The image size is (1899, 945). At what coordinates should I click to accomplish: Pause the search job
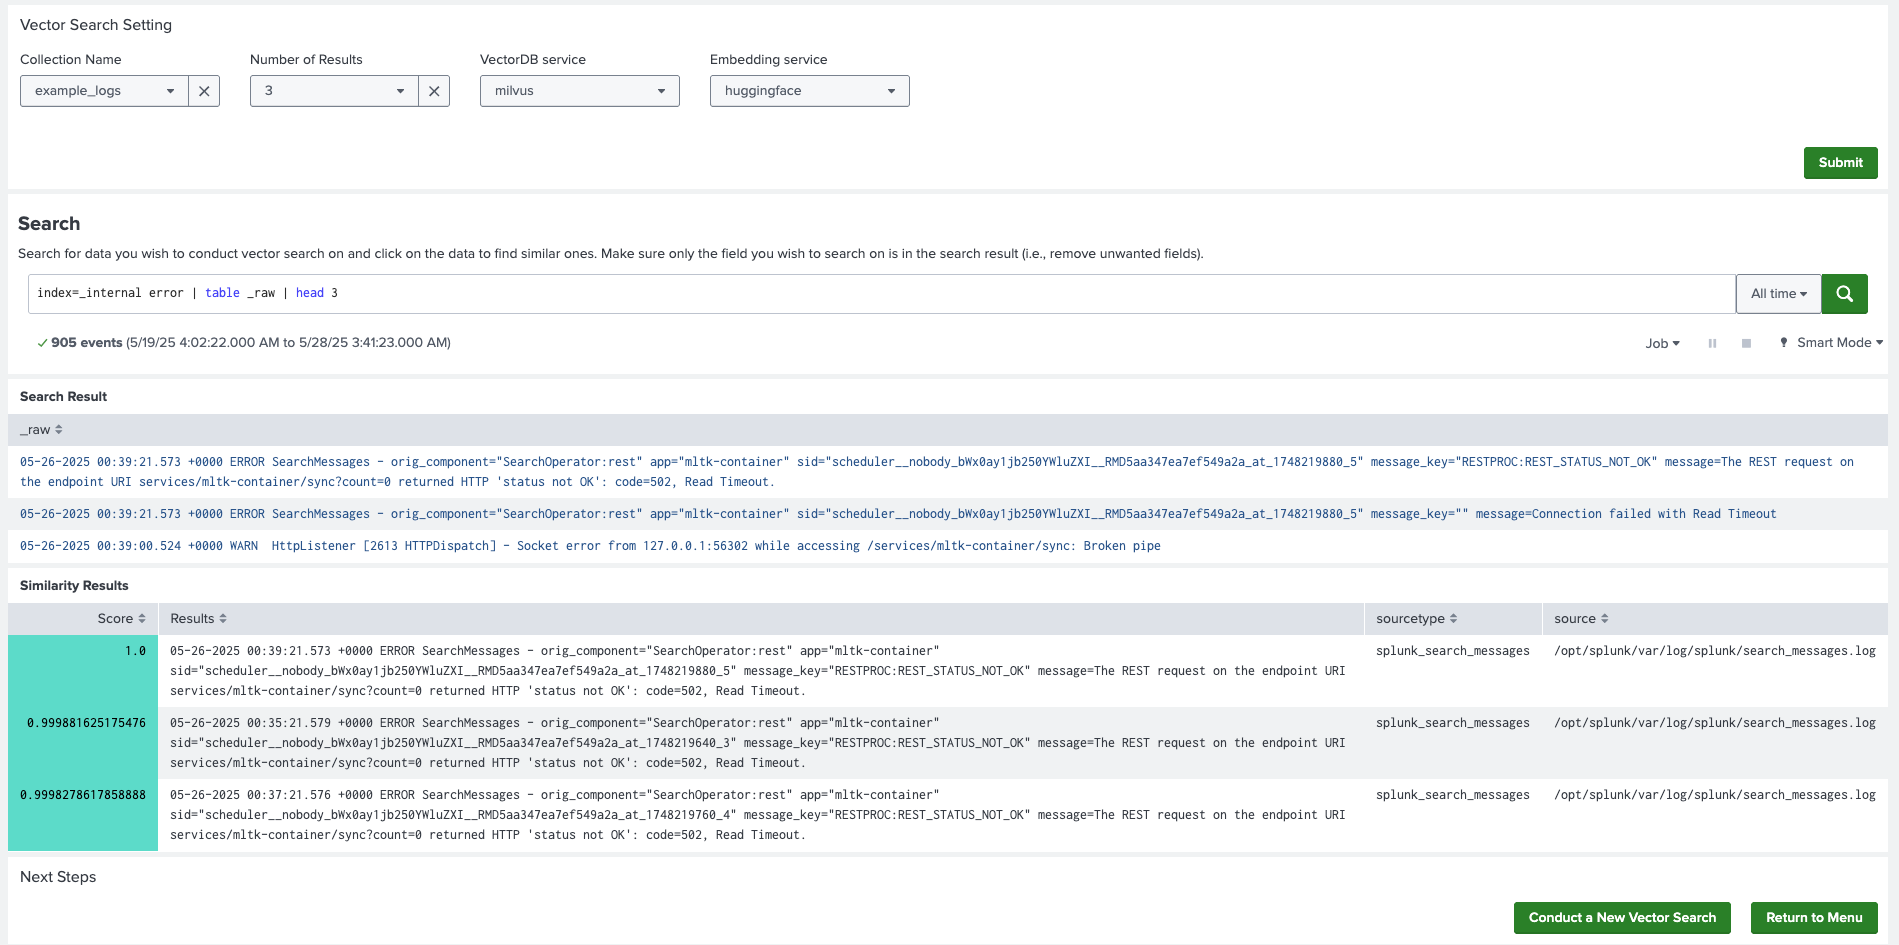(x=1712, y=343)
